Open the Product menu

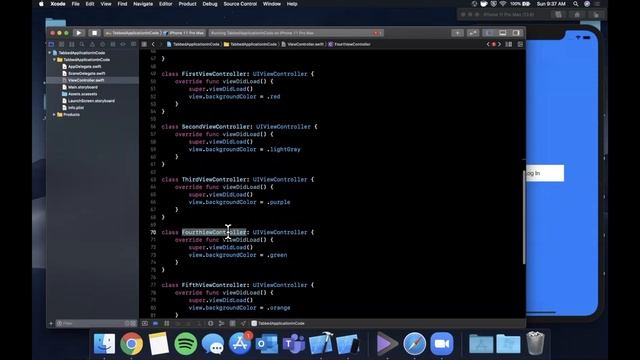pos(187,4)
